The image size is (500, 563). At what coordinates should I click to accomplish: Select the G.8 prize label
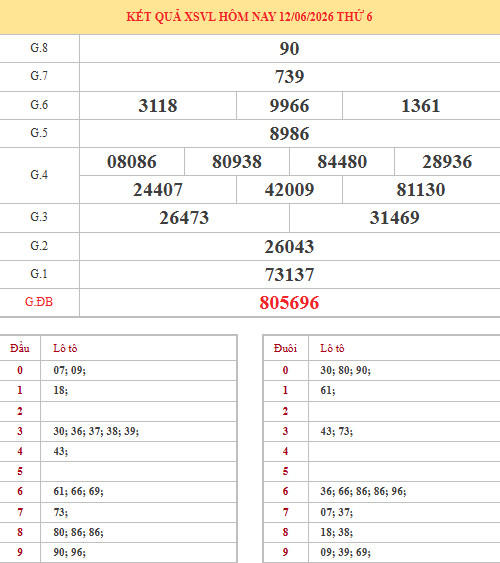(39, 48)
